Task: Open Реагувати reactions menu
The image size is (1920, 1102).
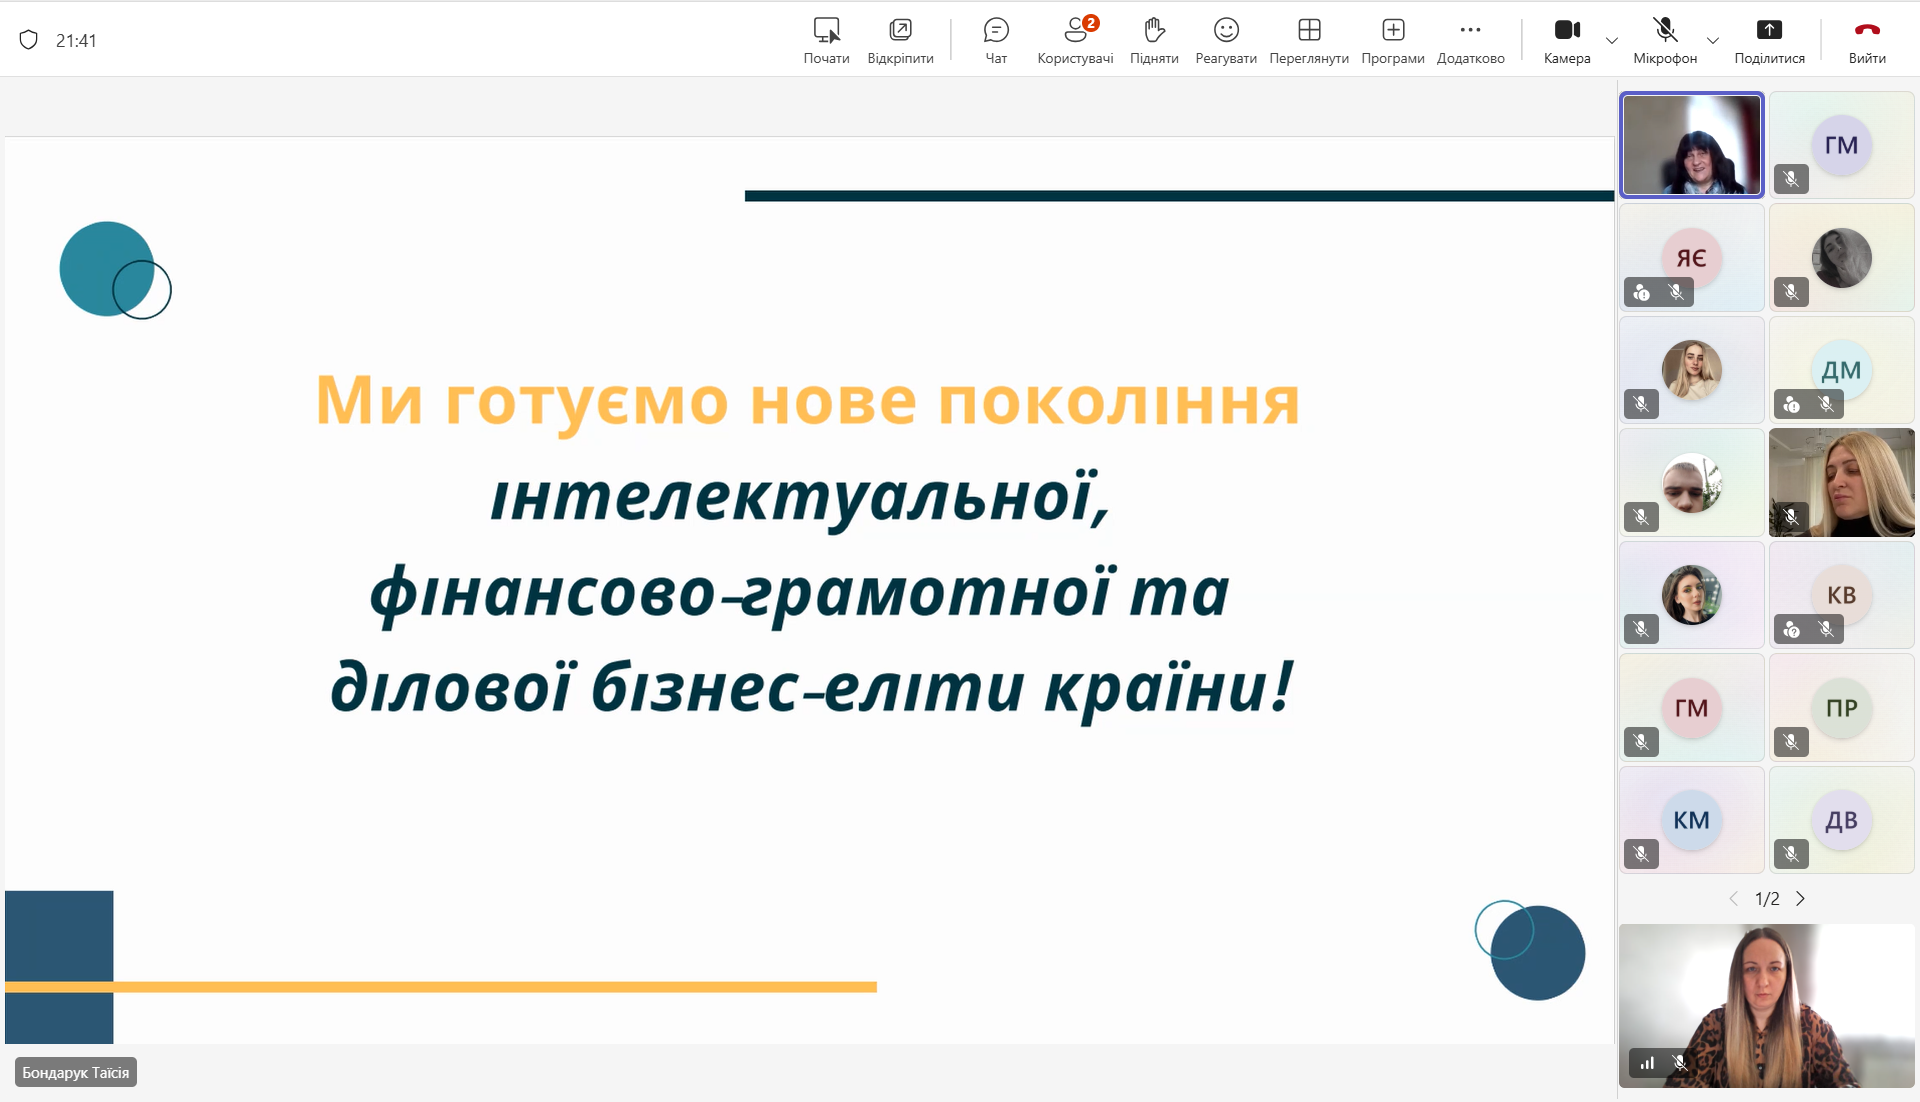Action: tap(1226, 40)
